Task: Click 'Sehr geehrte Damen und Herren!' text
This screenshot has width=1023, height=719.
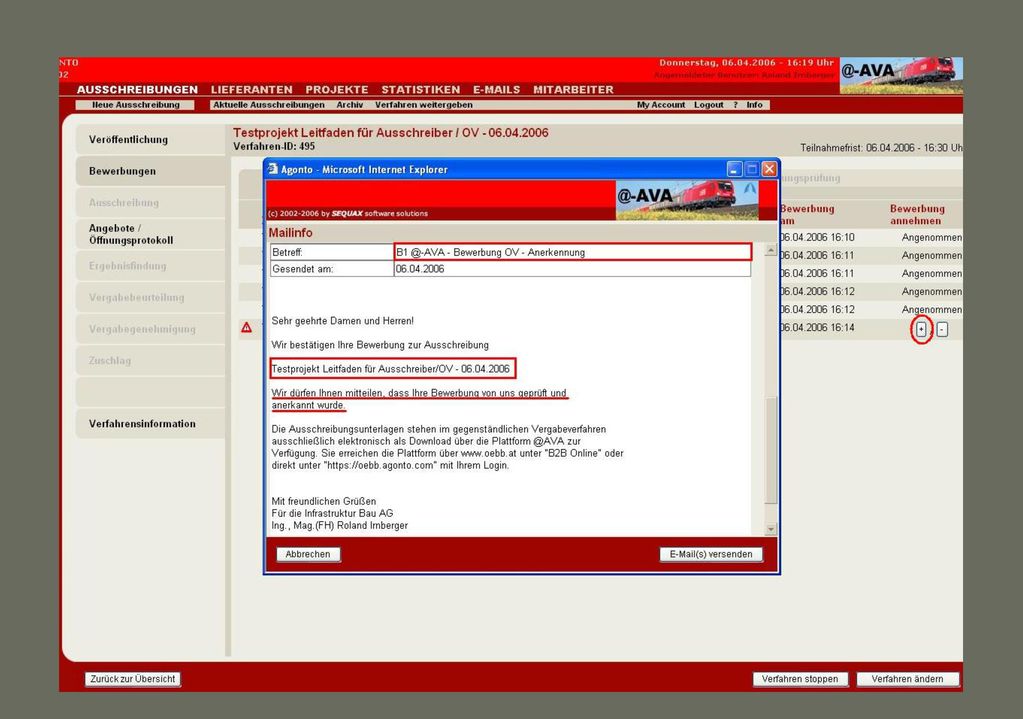Action: tap(343, 321)
